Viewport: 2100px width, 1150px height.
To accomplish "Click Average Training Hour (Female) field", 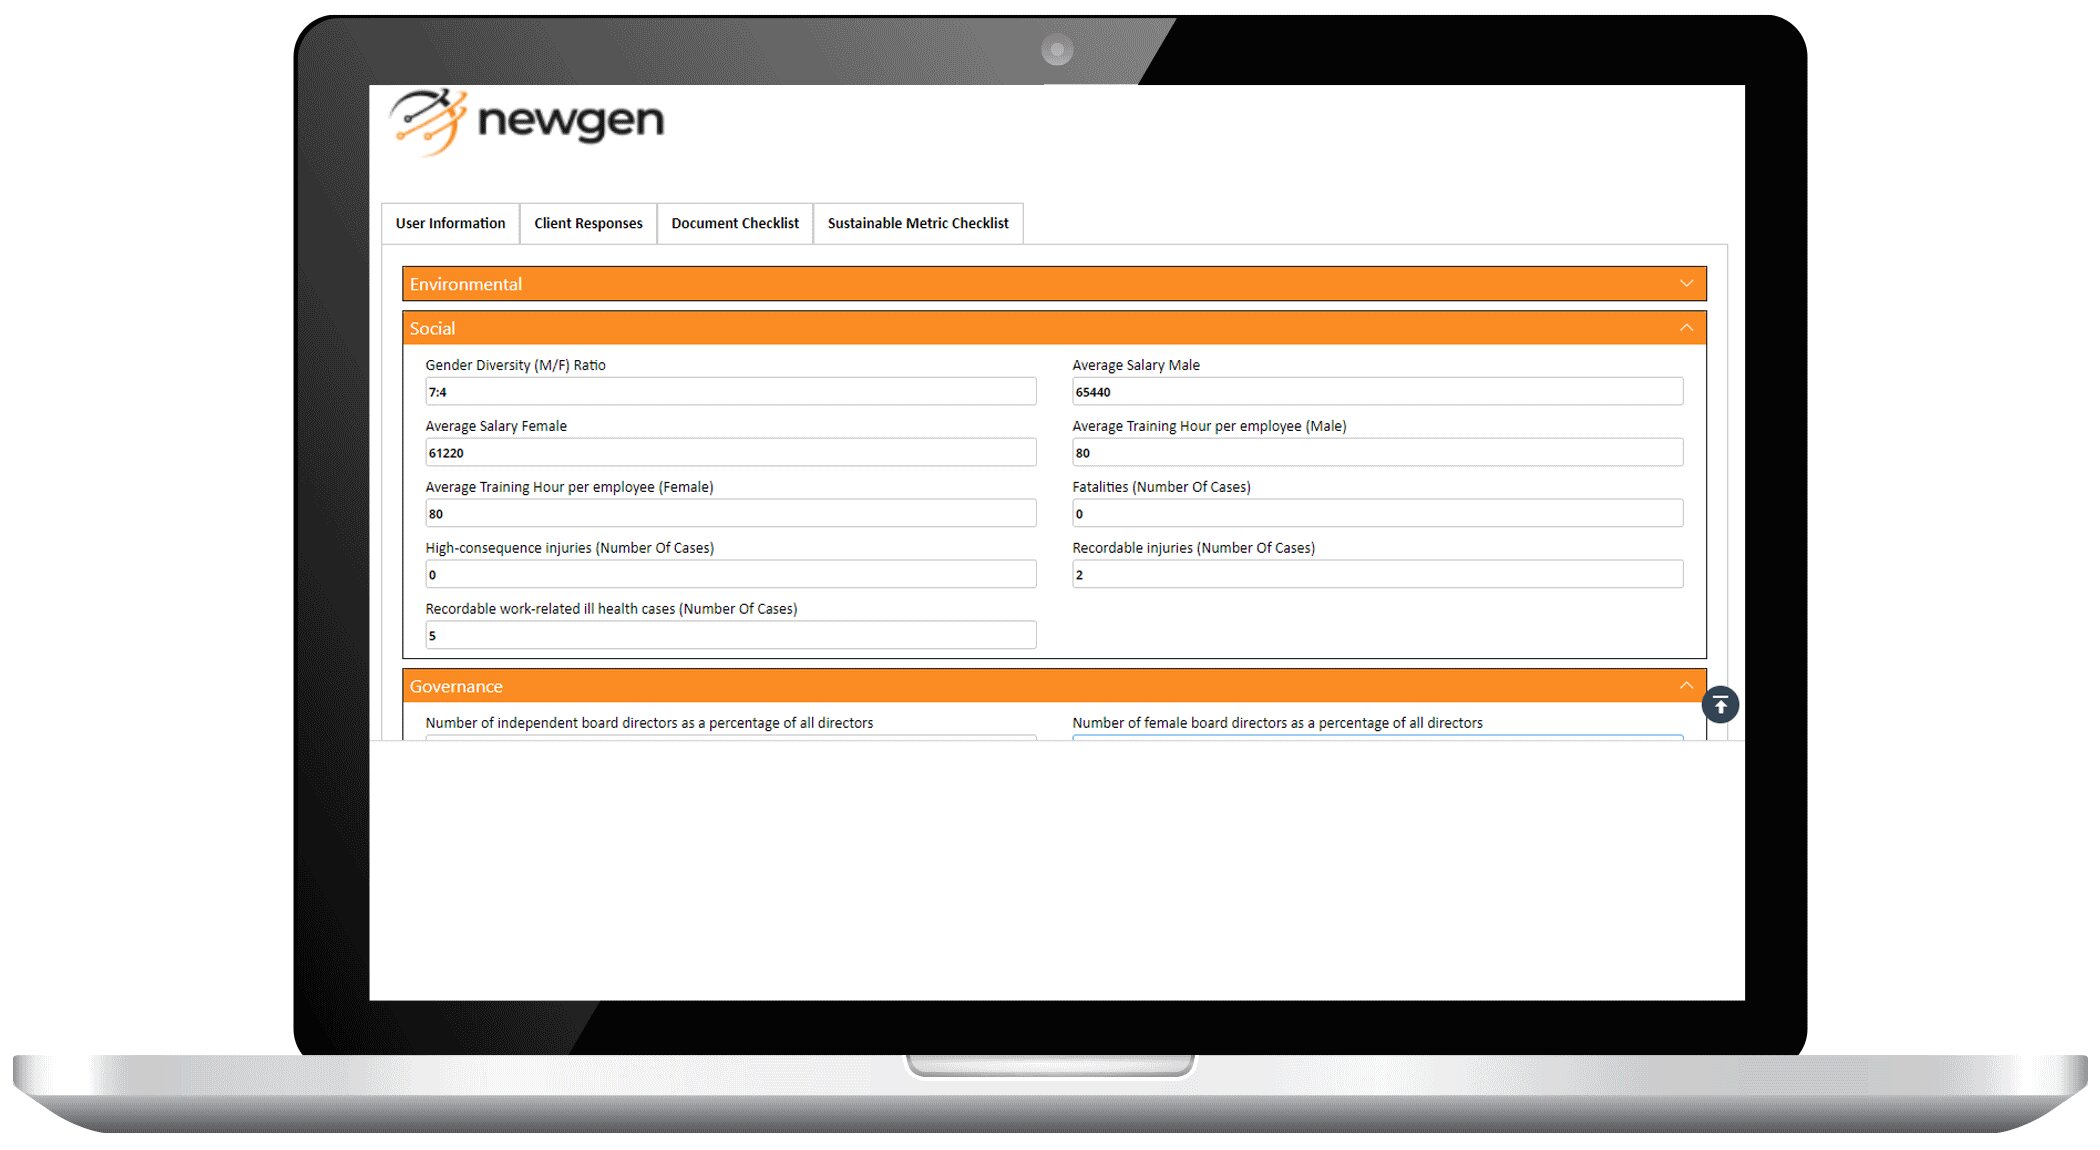I will pos(730,514).
